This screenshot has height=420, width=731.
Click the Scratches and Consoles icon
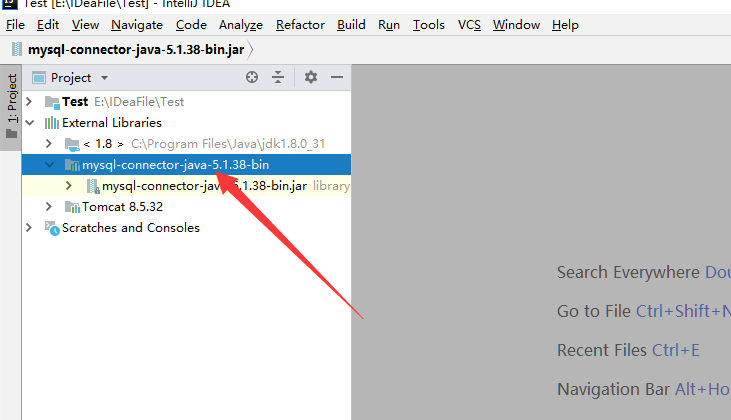click(x=52, y=228)
